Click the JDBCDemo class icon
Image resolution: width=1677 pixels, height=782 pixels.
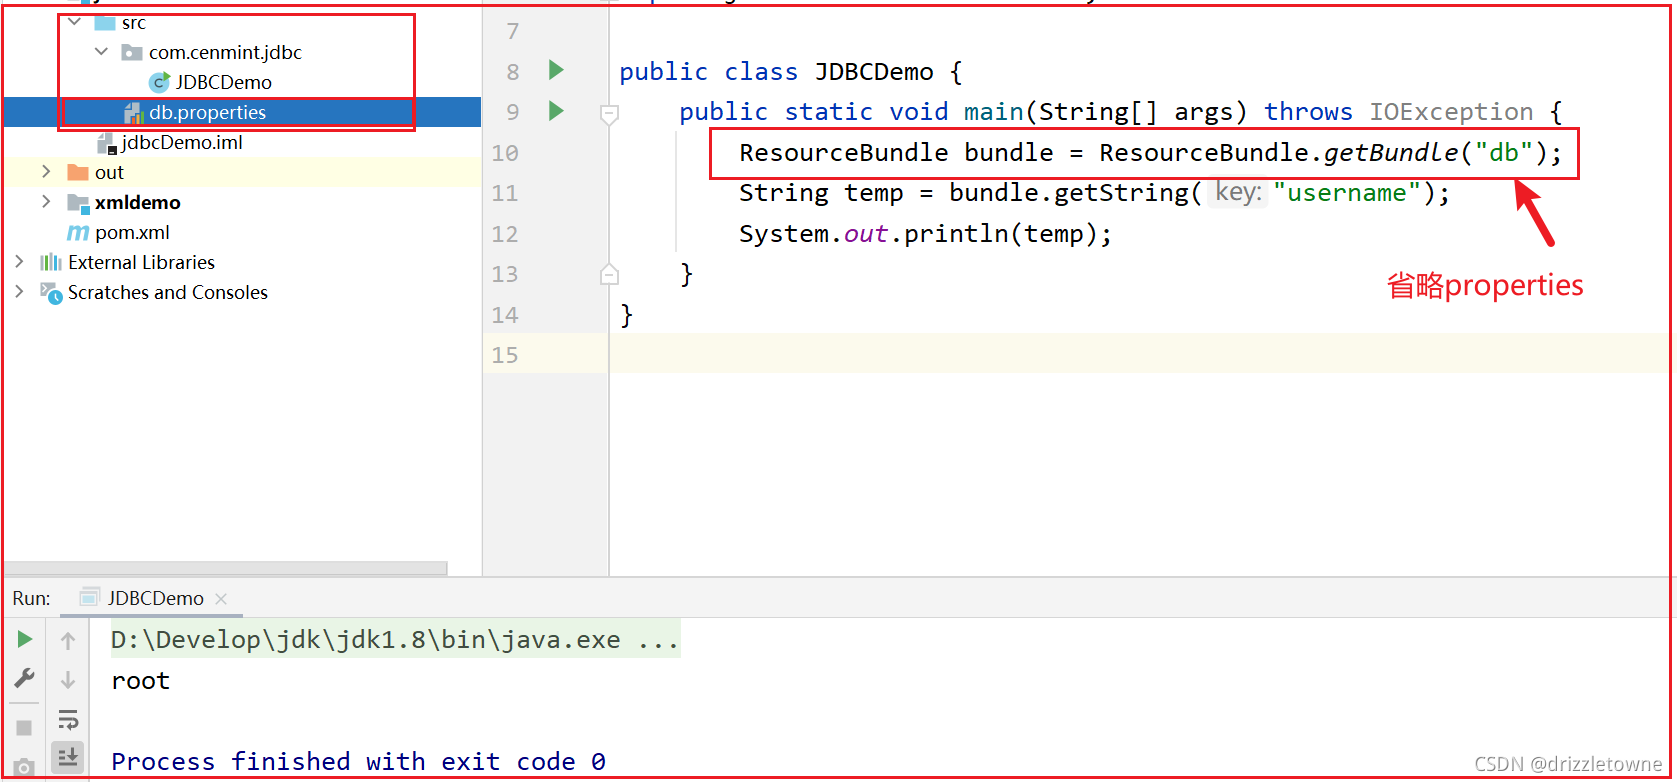(x=159, y=82)
